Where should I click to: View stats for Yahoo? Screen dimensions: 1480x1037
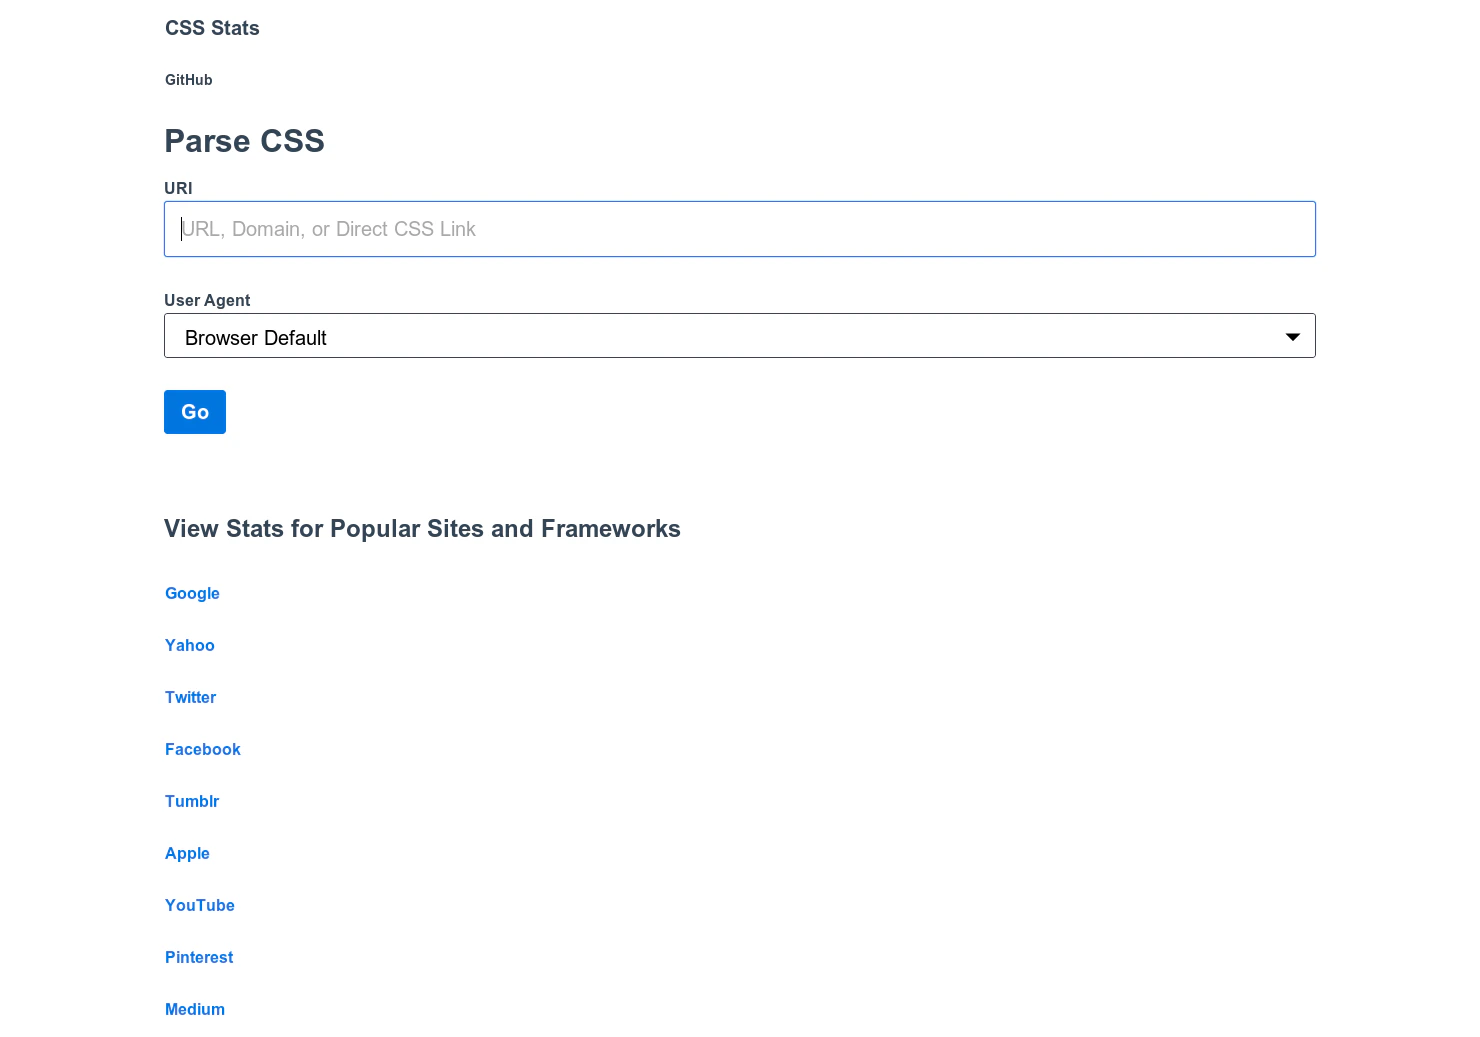click(x=189, y=645)
